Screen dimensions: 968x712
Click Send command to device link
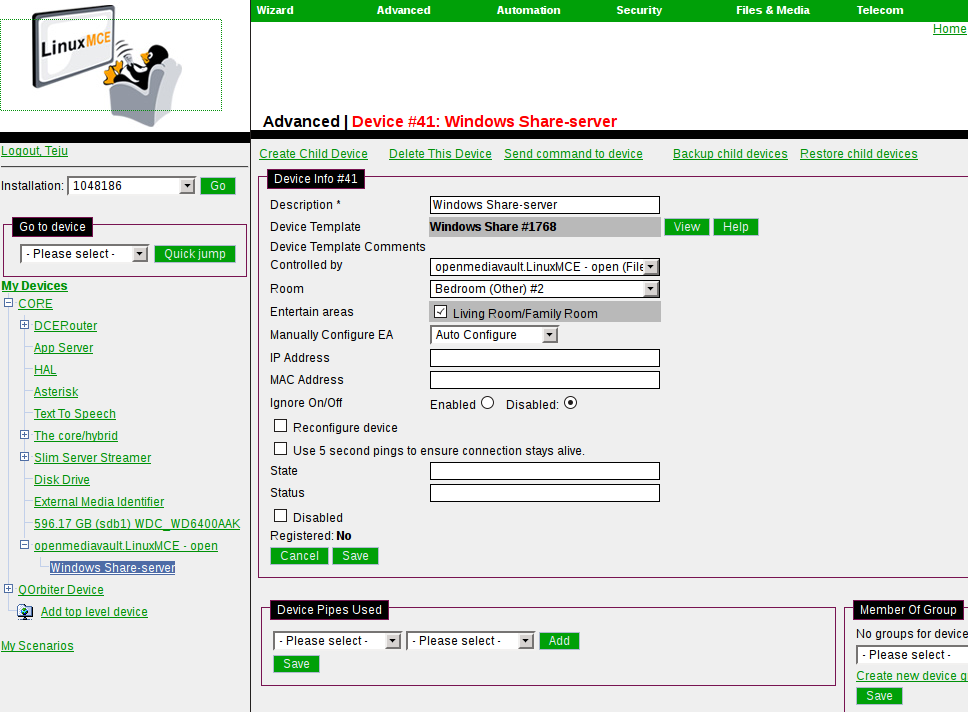573,154
